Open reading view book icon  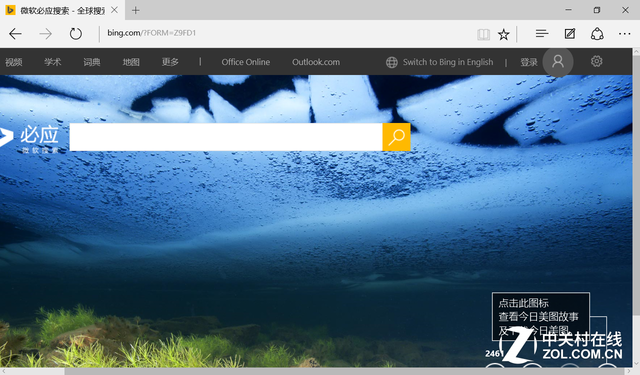pos(484,34)
